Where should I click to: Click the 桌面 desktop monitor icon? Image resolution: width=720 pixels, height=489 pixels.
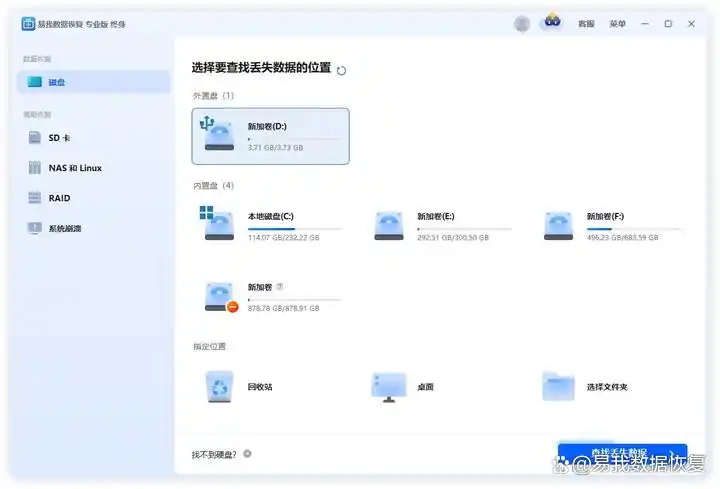389,387
